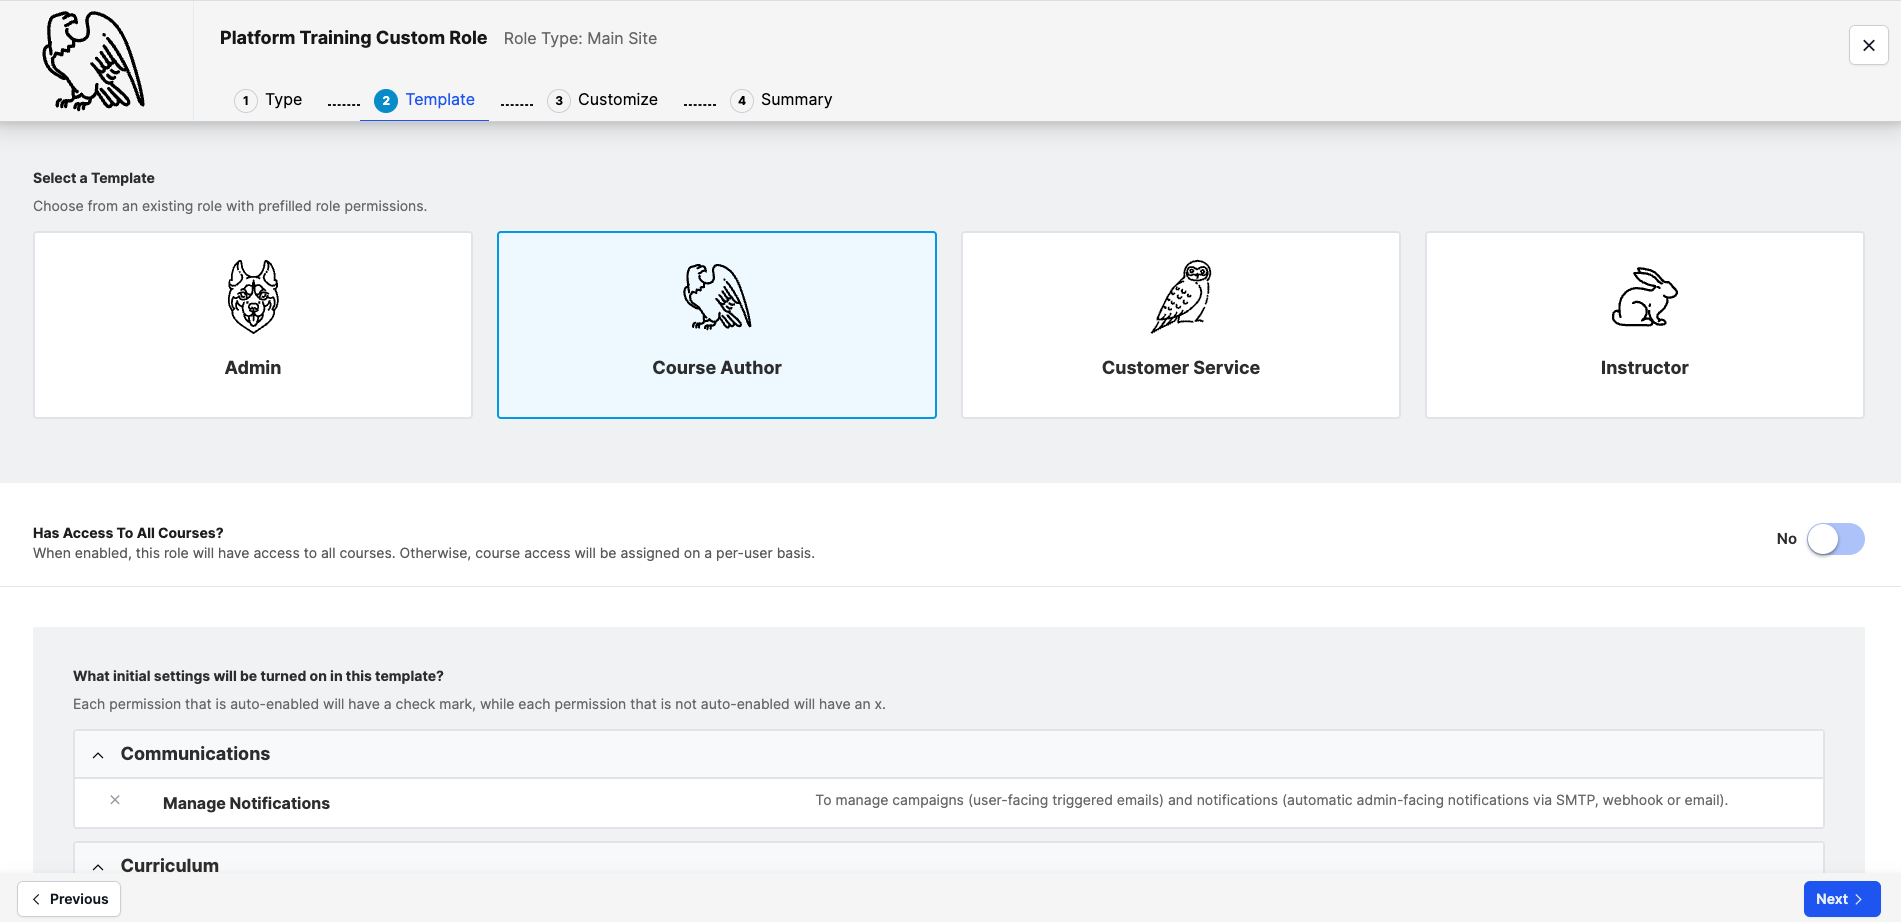Go back with the Previous button
1901x922 pixels.
(x=69, y=899)
